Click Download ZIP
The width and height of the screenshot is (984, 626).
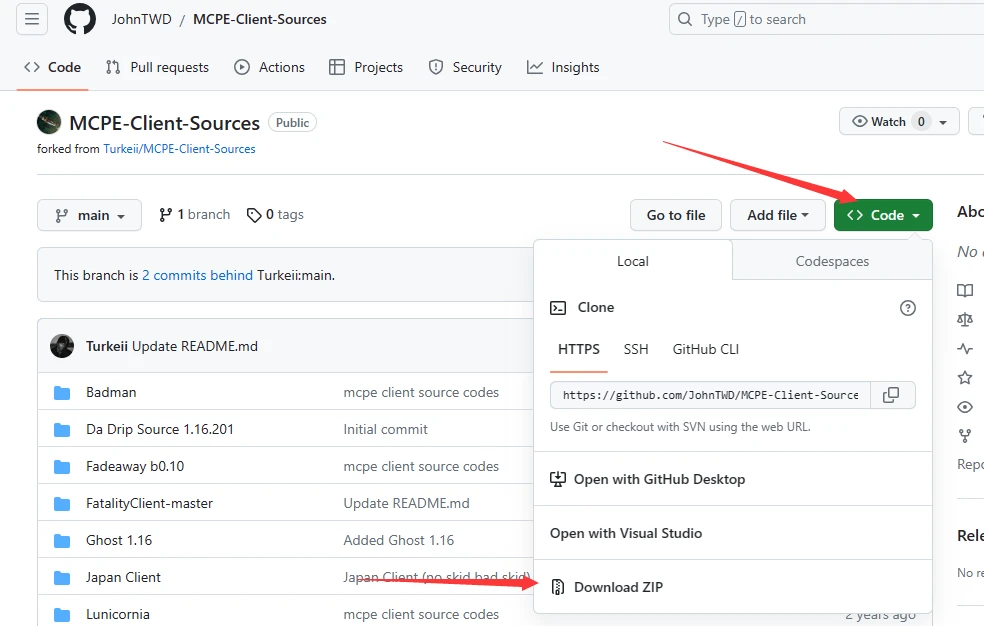click(617, 587)
